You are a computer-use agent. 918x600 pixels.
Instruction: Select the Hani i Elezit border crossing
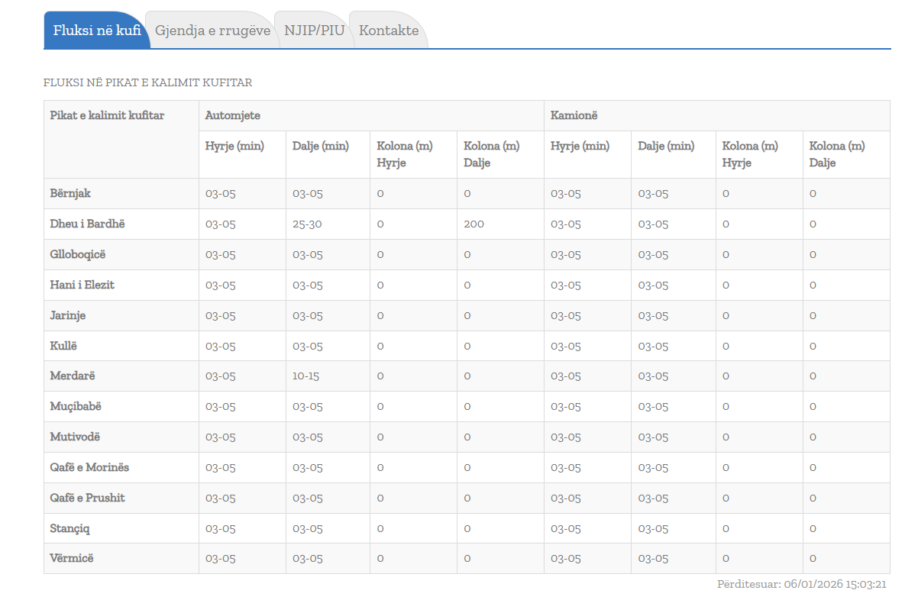(x=82, y=285)
